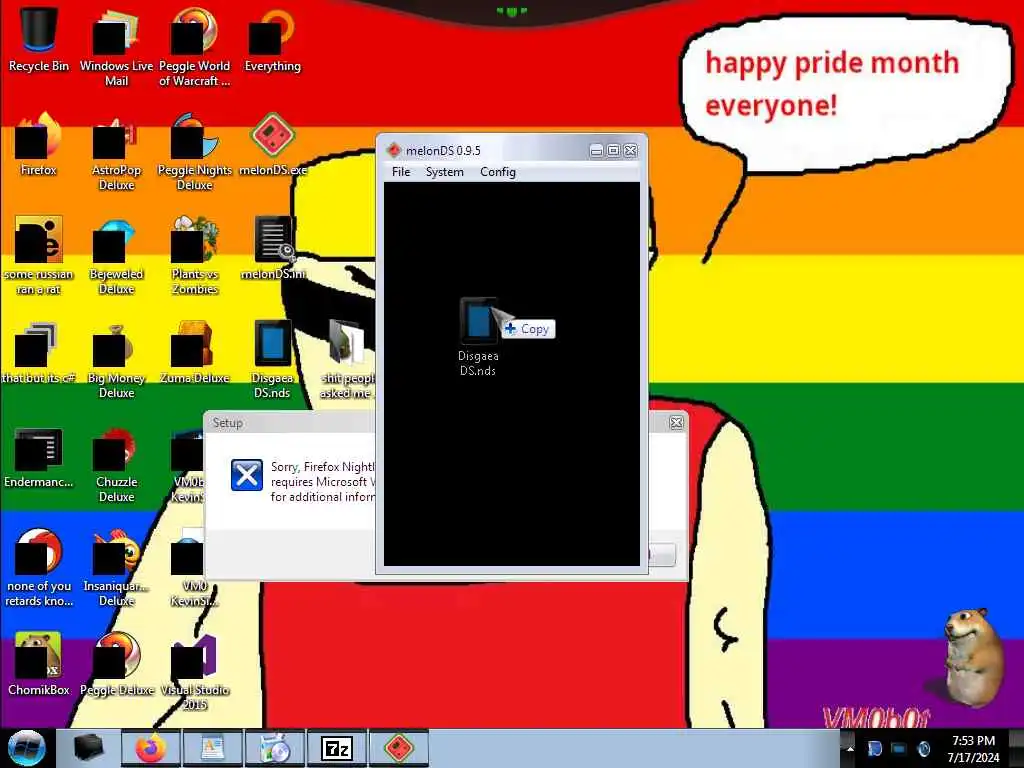The height and width of the screenshot is (768, 1024).
Task: Minimize the melonDS window
Action: pyautogui.click(x=596, y=151)
